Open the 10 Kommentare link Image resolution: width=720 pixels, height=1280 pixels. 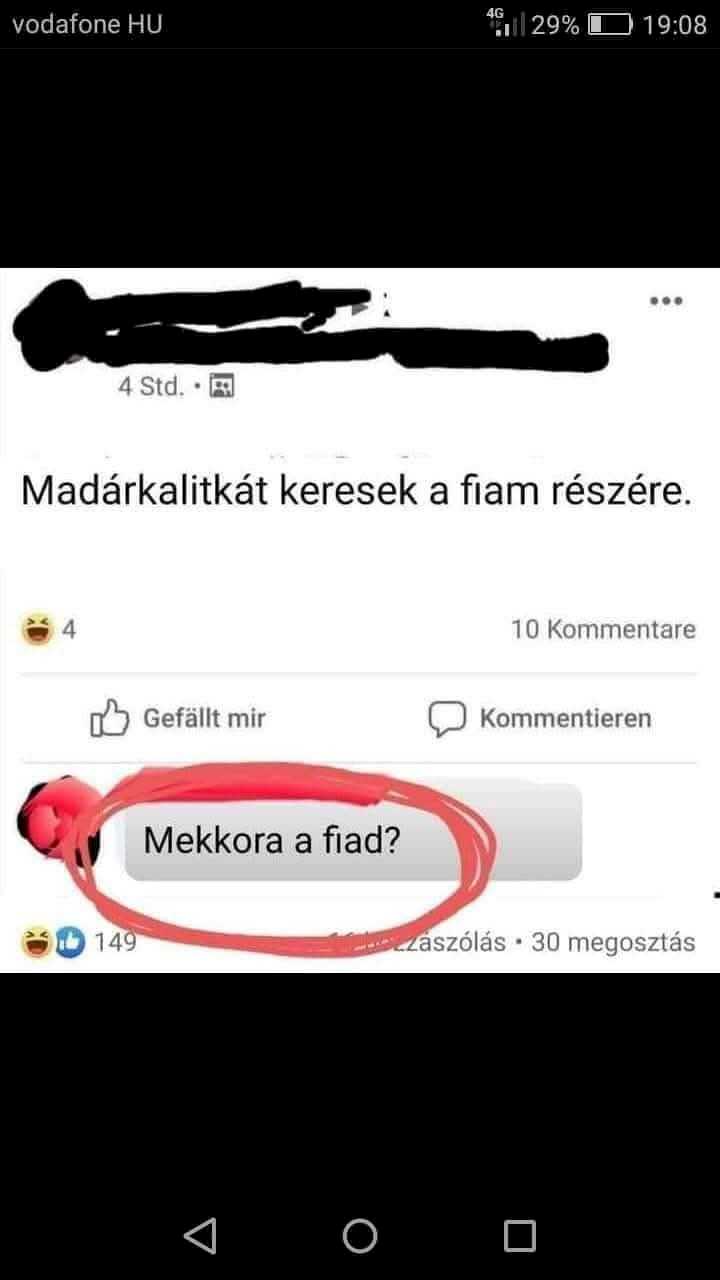[x=603, y=630]
